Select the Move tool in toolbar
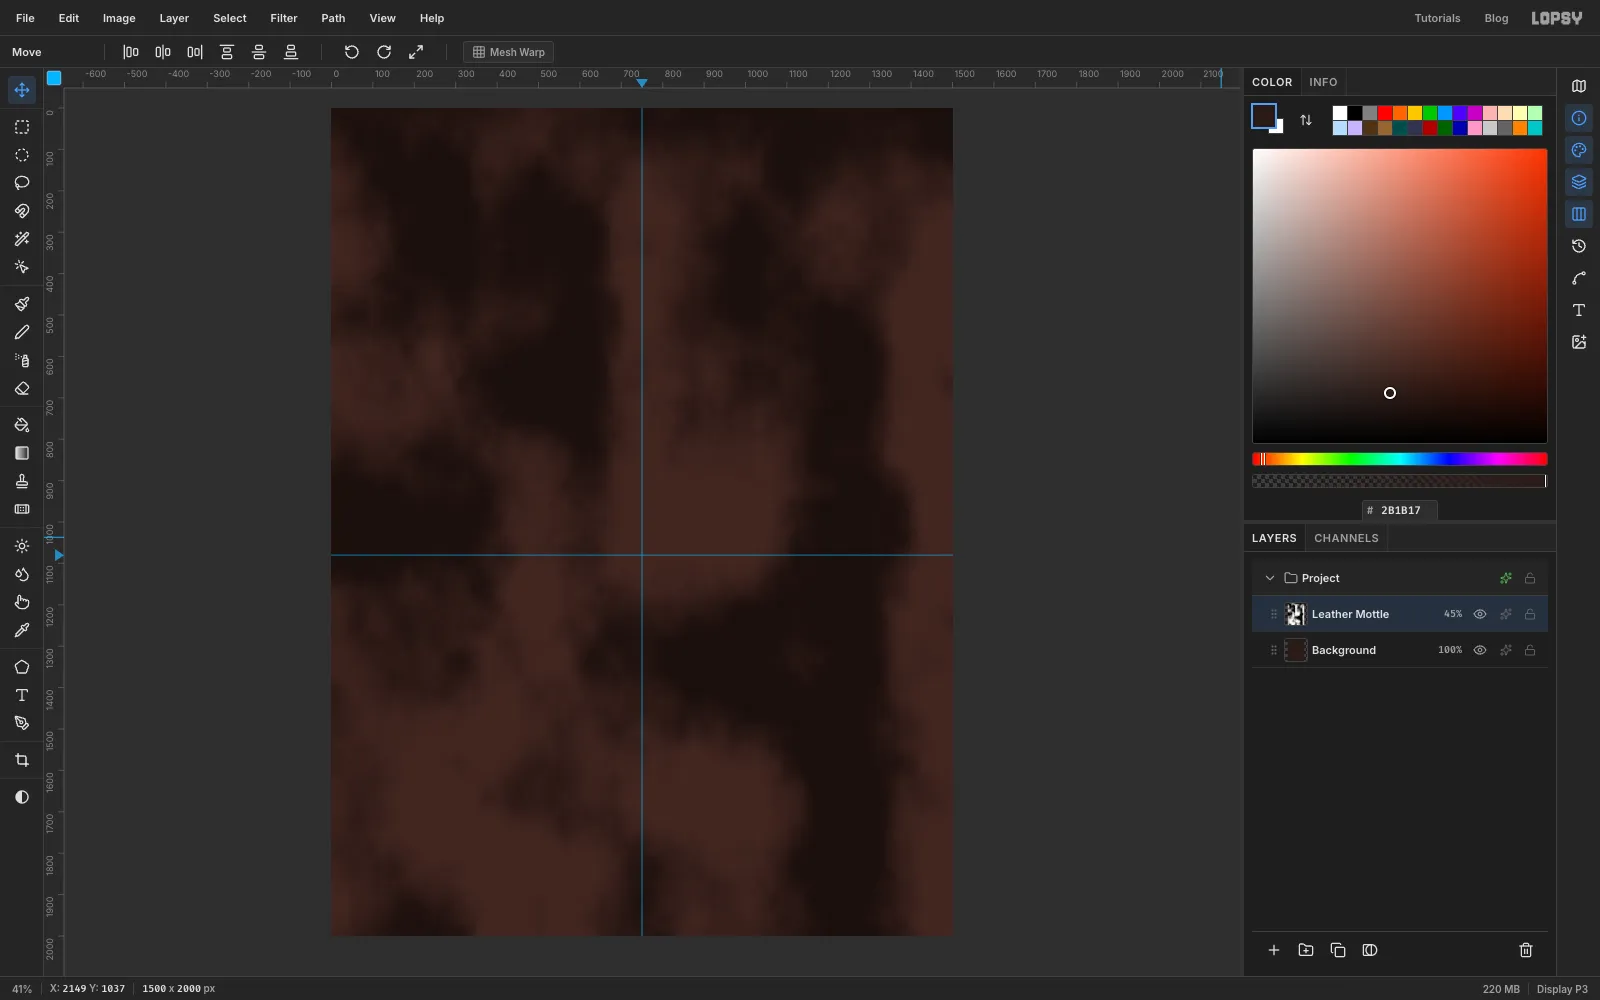This screenshot has width=1600, height=1000. (22, 90)
